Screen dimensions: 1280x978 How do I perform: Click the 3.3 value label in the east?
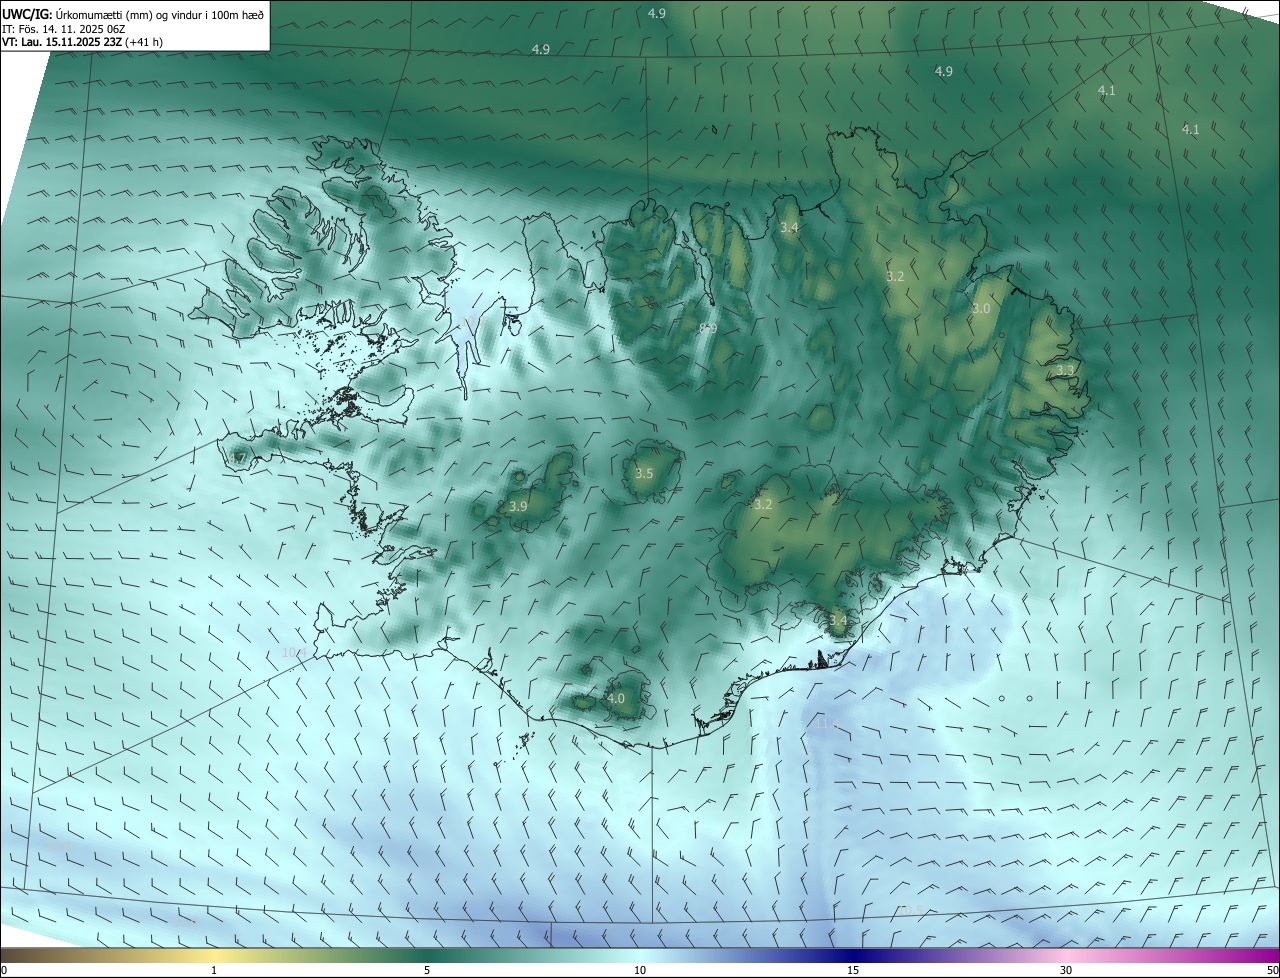pos(1065,371)
